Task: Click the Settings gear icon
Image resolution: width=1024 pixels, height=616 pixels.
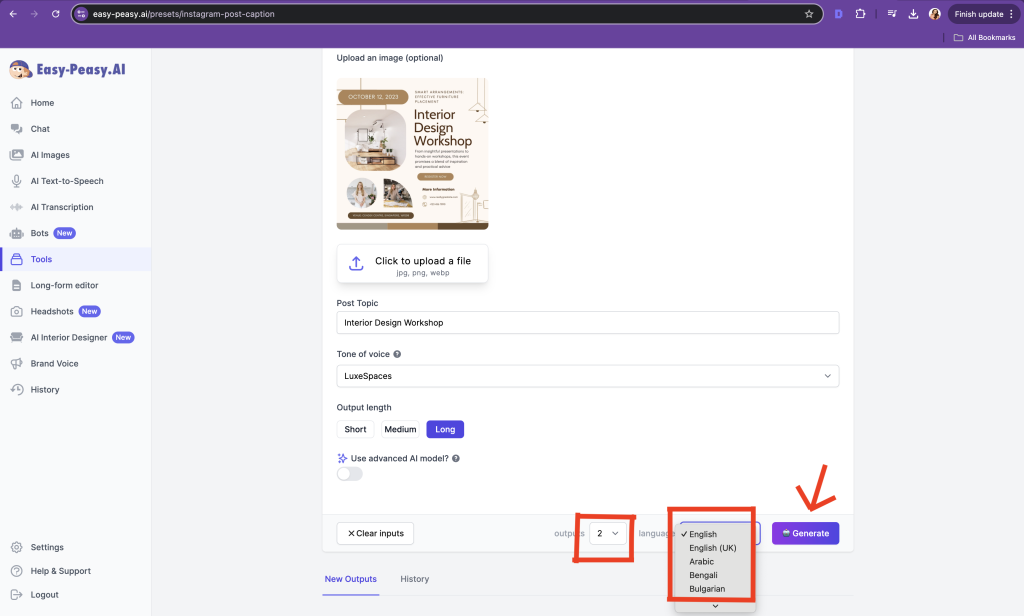Action: point(16,547)
